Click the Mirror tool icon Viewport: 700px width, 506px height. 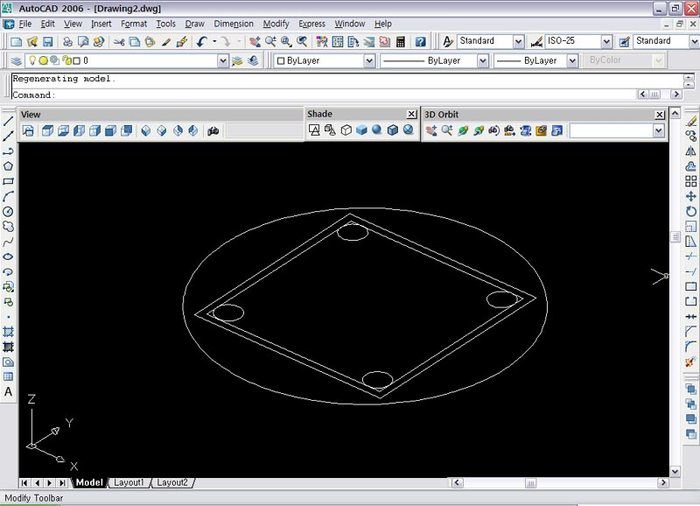[x=691, y=151]
